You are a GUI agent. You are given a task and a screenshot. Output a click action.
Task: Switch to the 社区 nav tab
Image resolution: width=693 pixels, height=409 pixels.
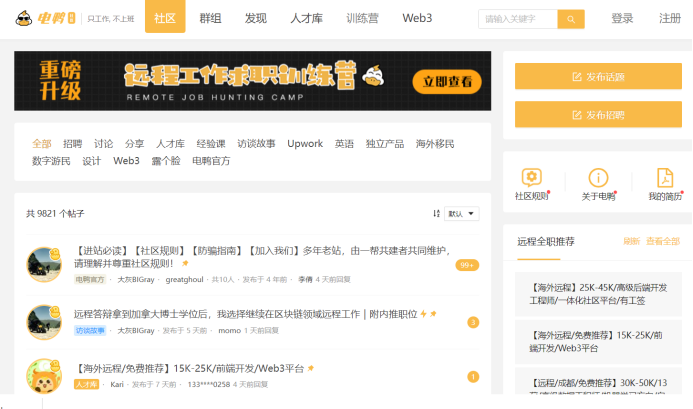[165, 17]
